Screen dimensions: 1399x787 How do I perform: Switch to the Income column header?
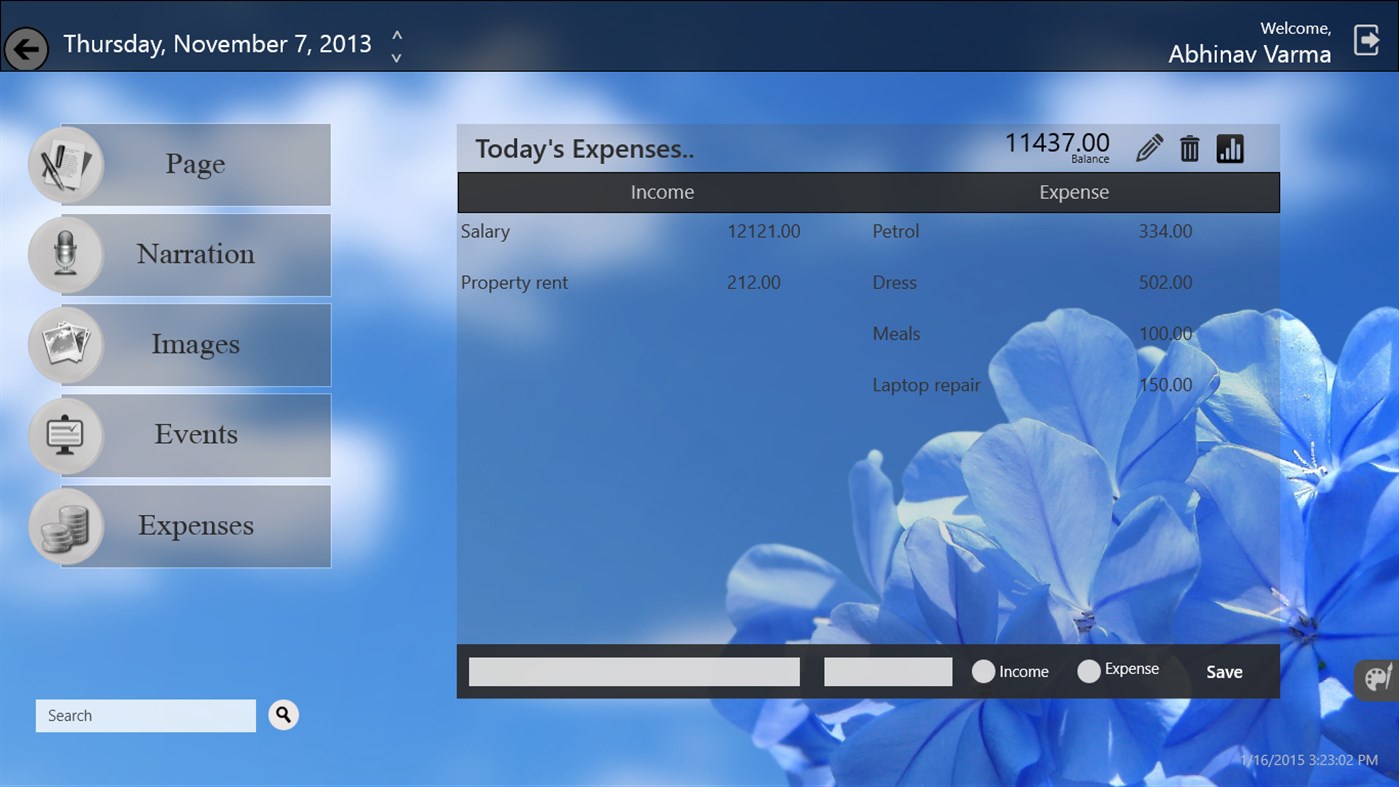coord(662,192)
